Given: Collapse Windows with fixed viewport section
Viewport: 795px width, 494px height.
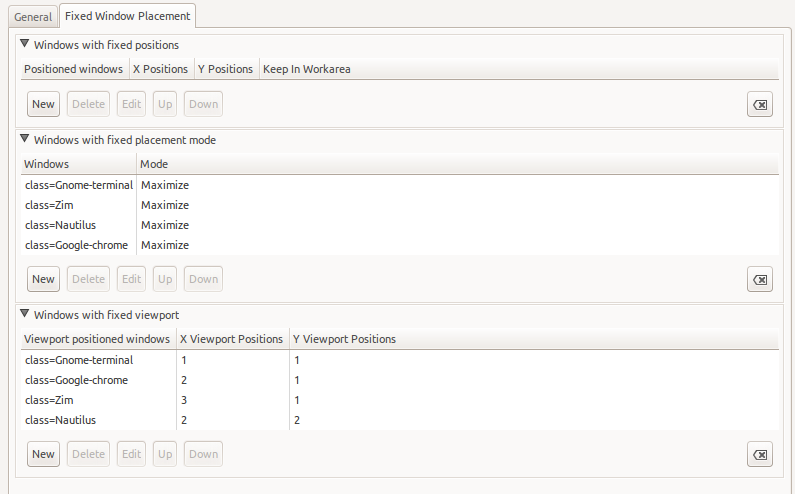Looking at the screenshot, I should tap(25, 314).
